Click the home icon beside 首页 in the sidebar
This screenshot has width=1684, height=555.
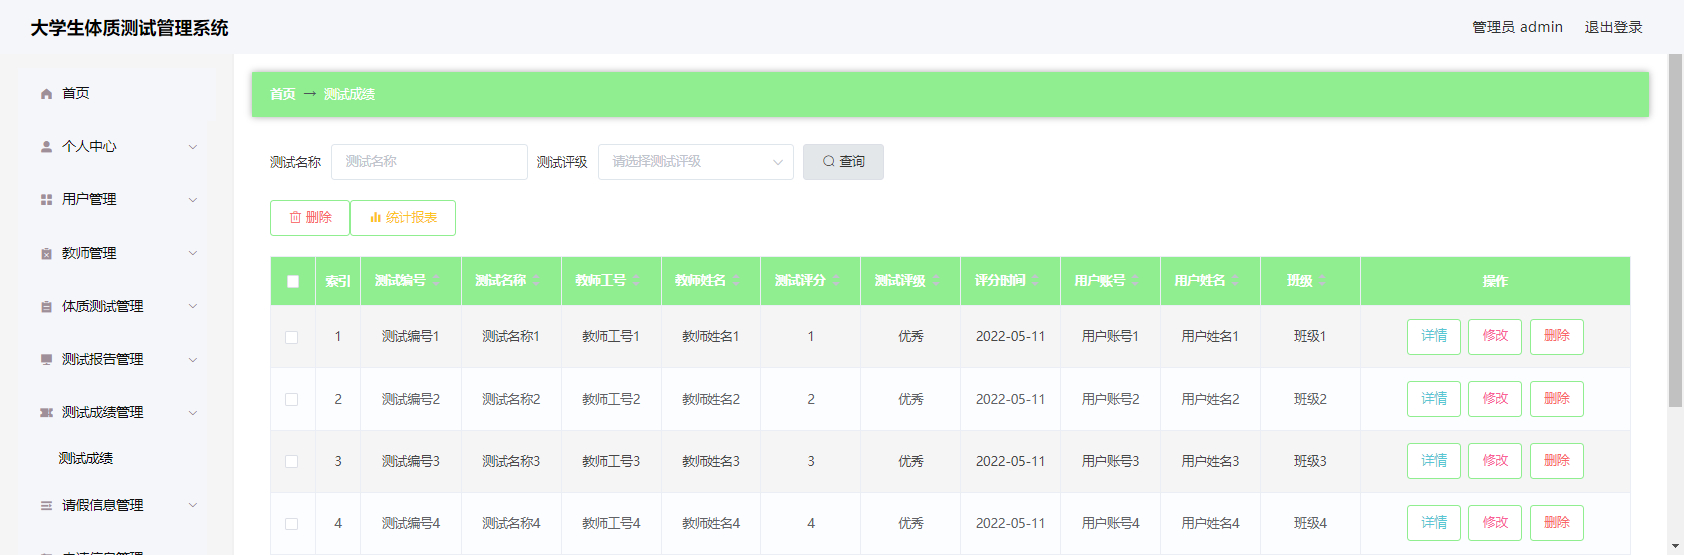point(46,93)
